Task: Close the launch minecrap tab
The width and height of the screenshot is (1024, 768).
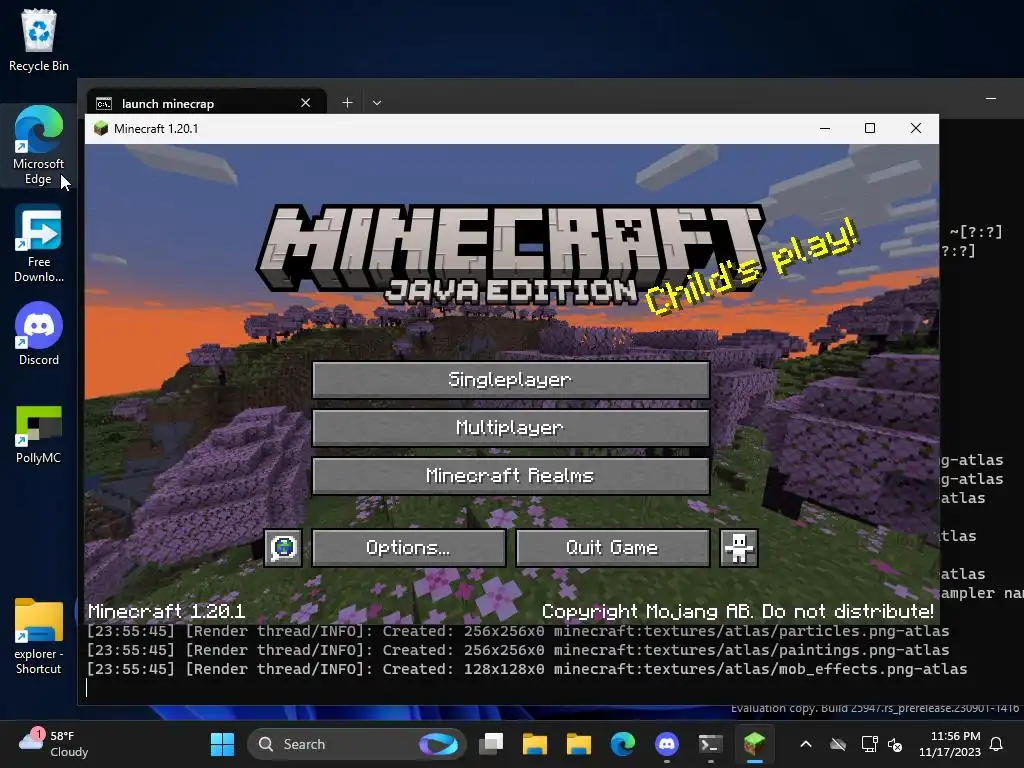Action: [305, 103]
